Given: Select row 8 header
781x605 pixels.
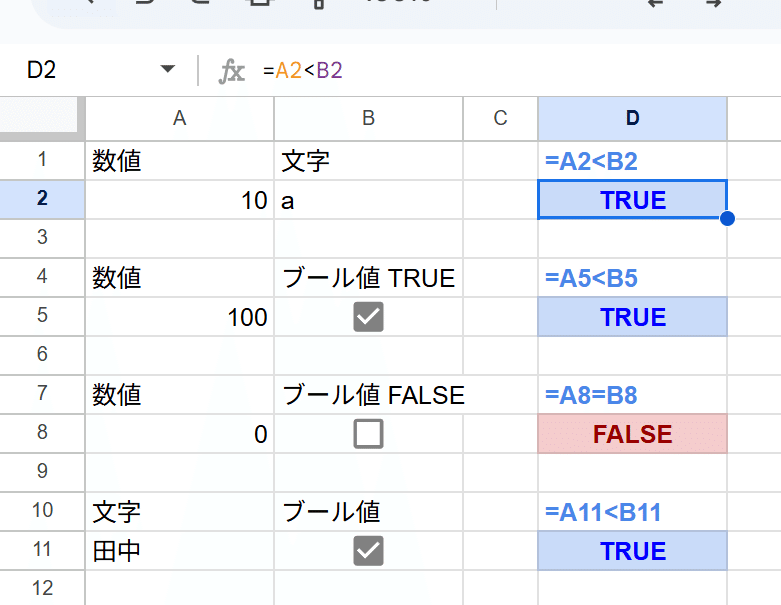Looking at the screenshot, I should coord(42,433).
